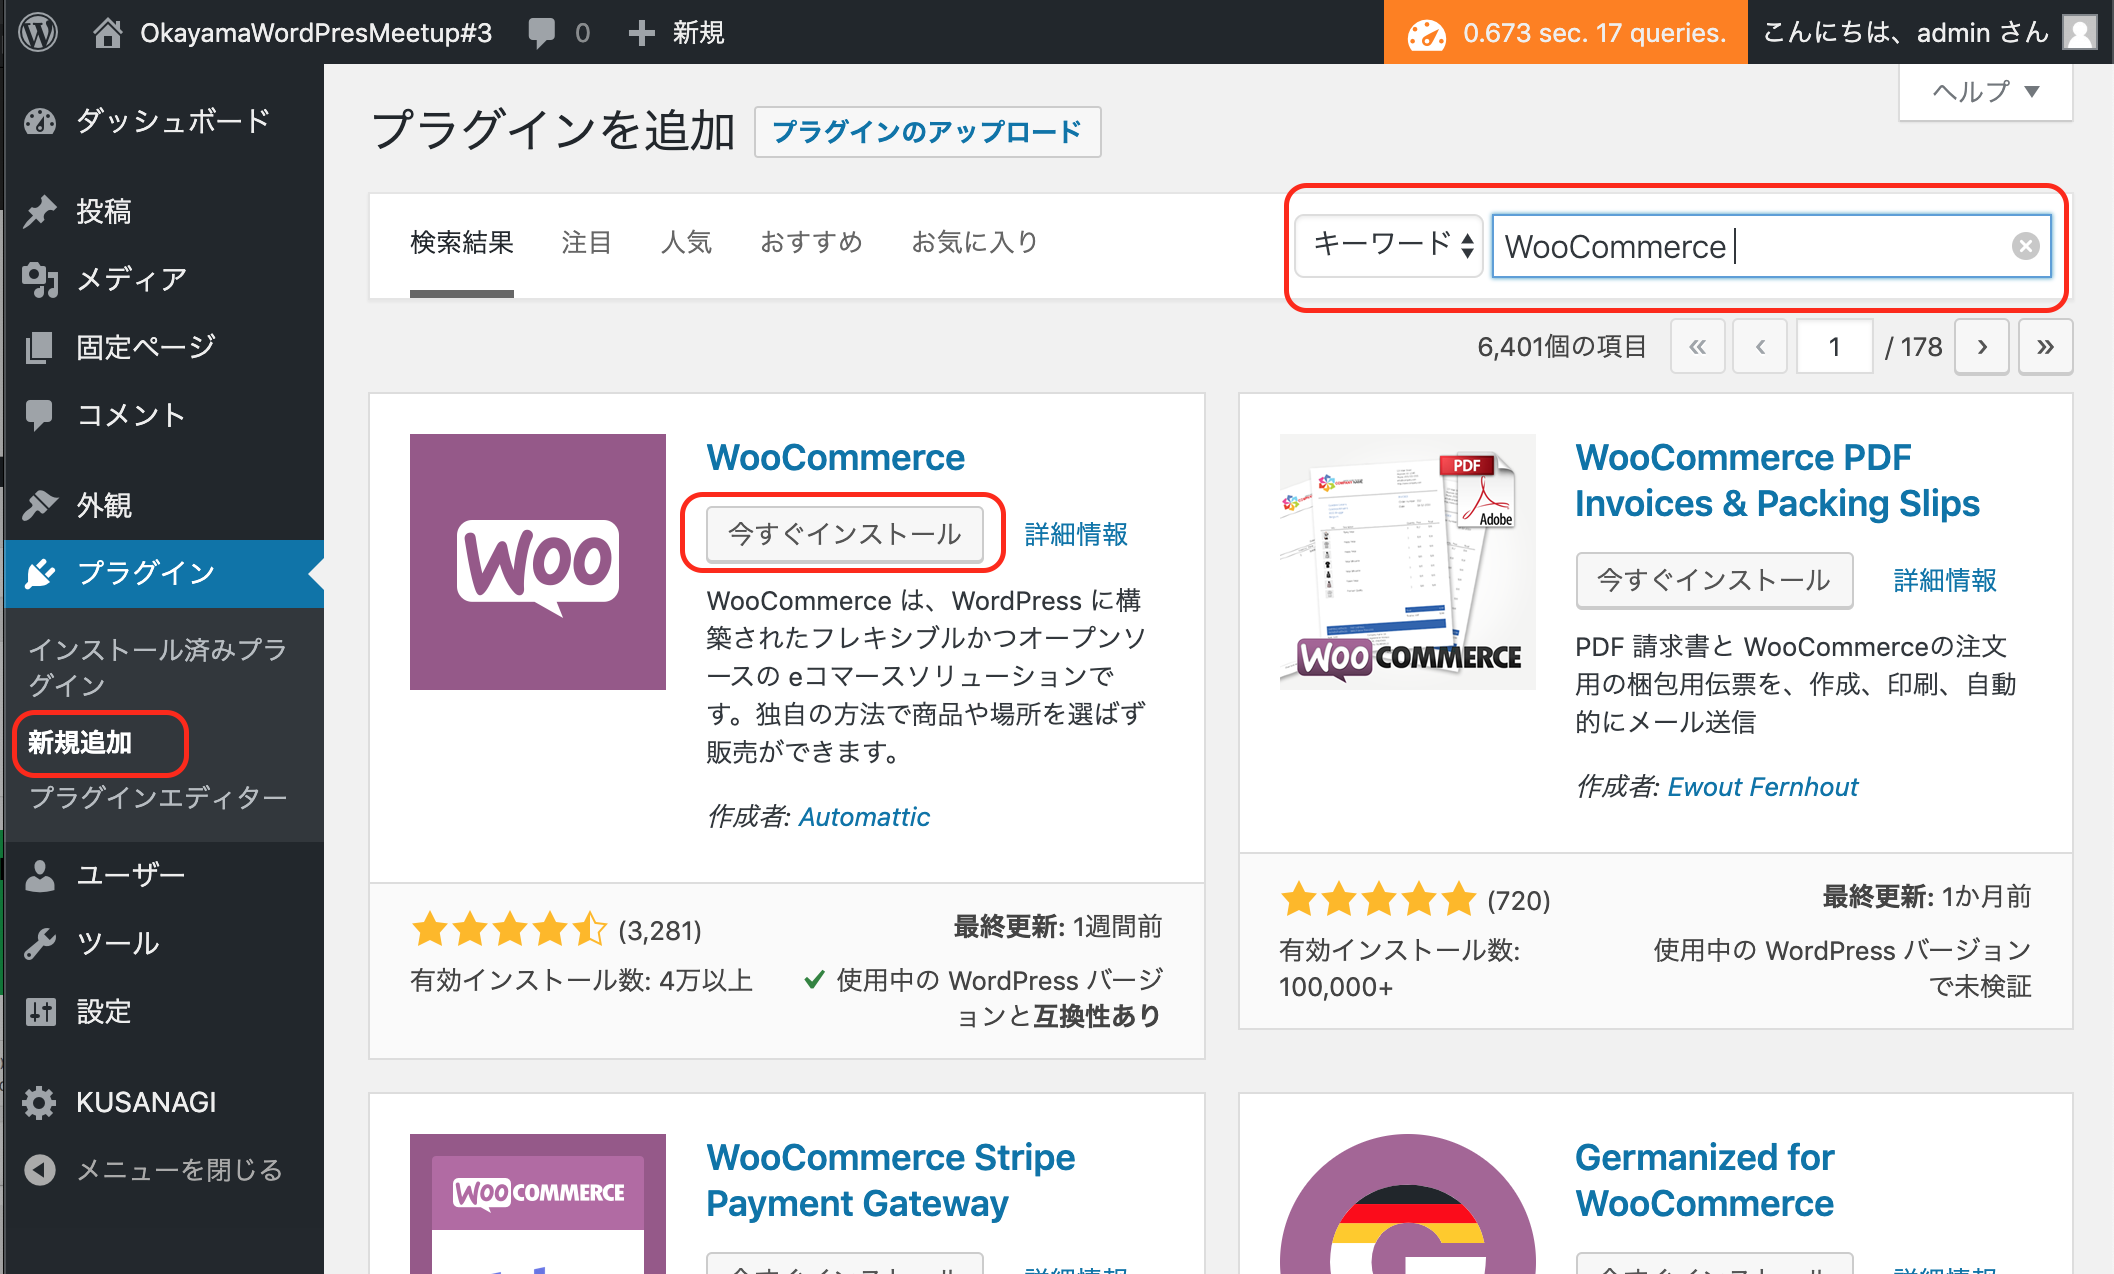Click the プラグインのアップロード button
The width and height of the screenshot is (2114, 1274).
click(x=927, y=132)
